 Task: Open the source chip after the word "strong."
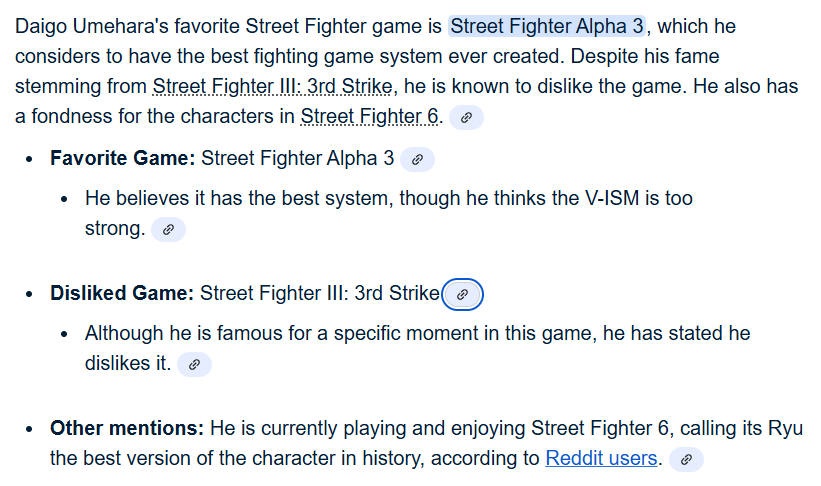(x=168, y=229)
